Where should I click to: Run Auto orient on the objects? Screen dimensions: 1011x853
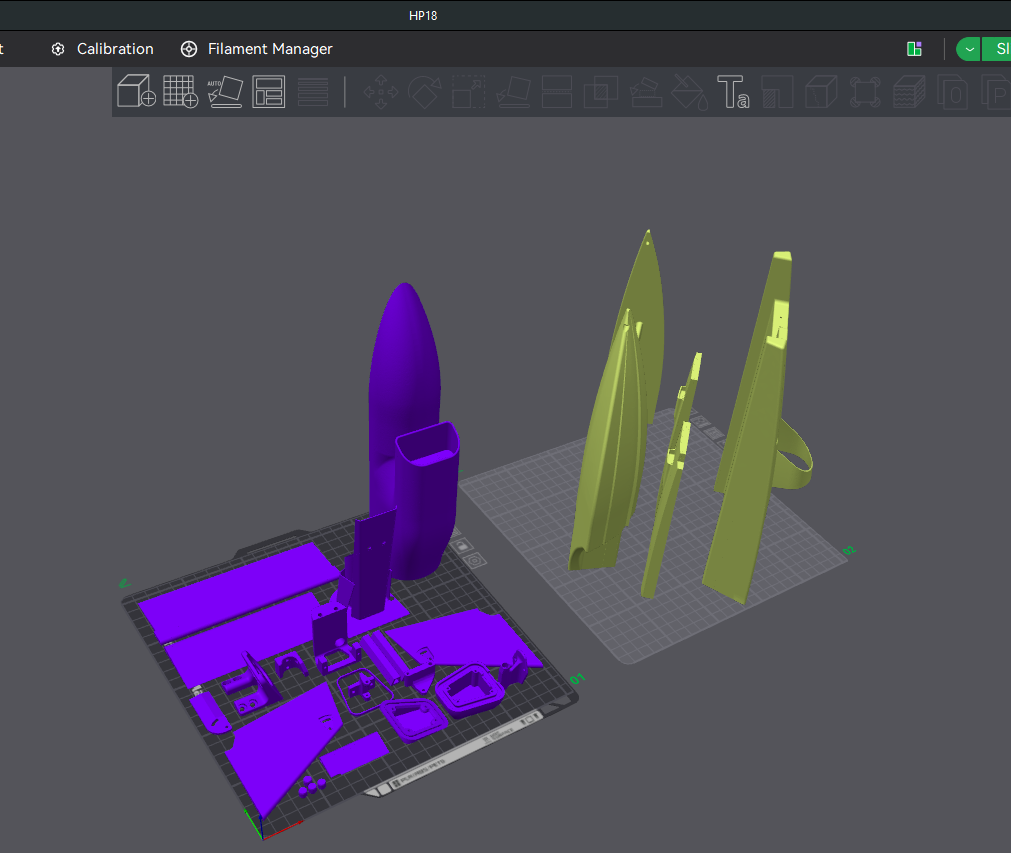(224, 92)
